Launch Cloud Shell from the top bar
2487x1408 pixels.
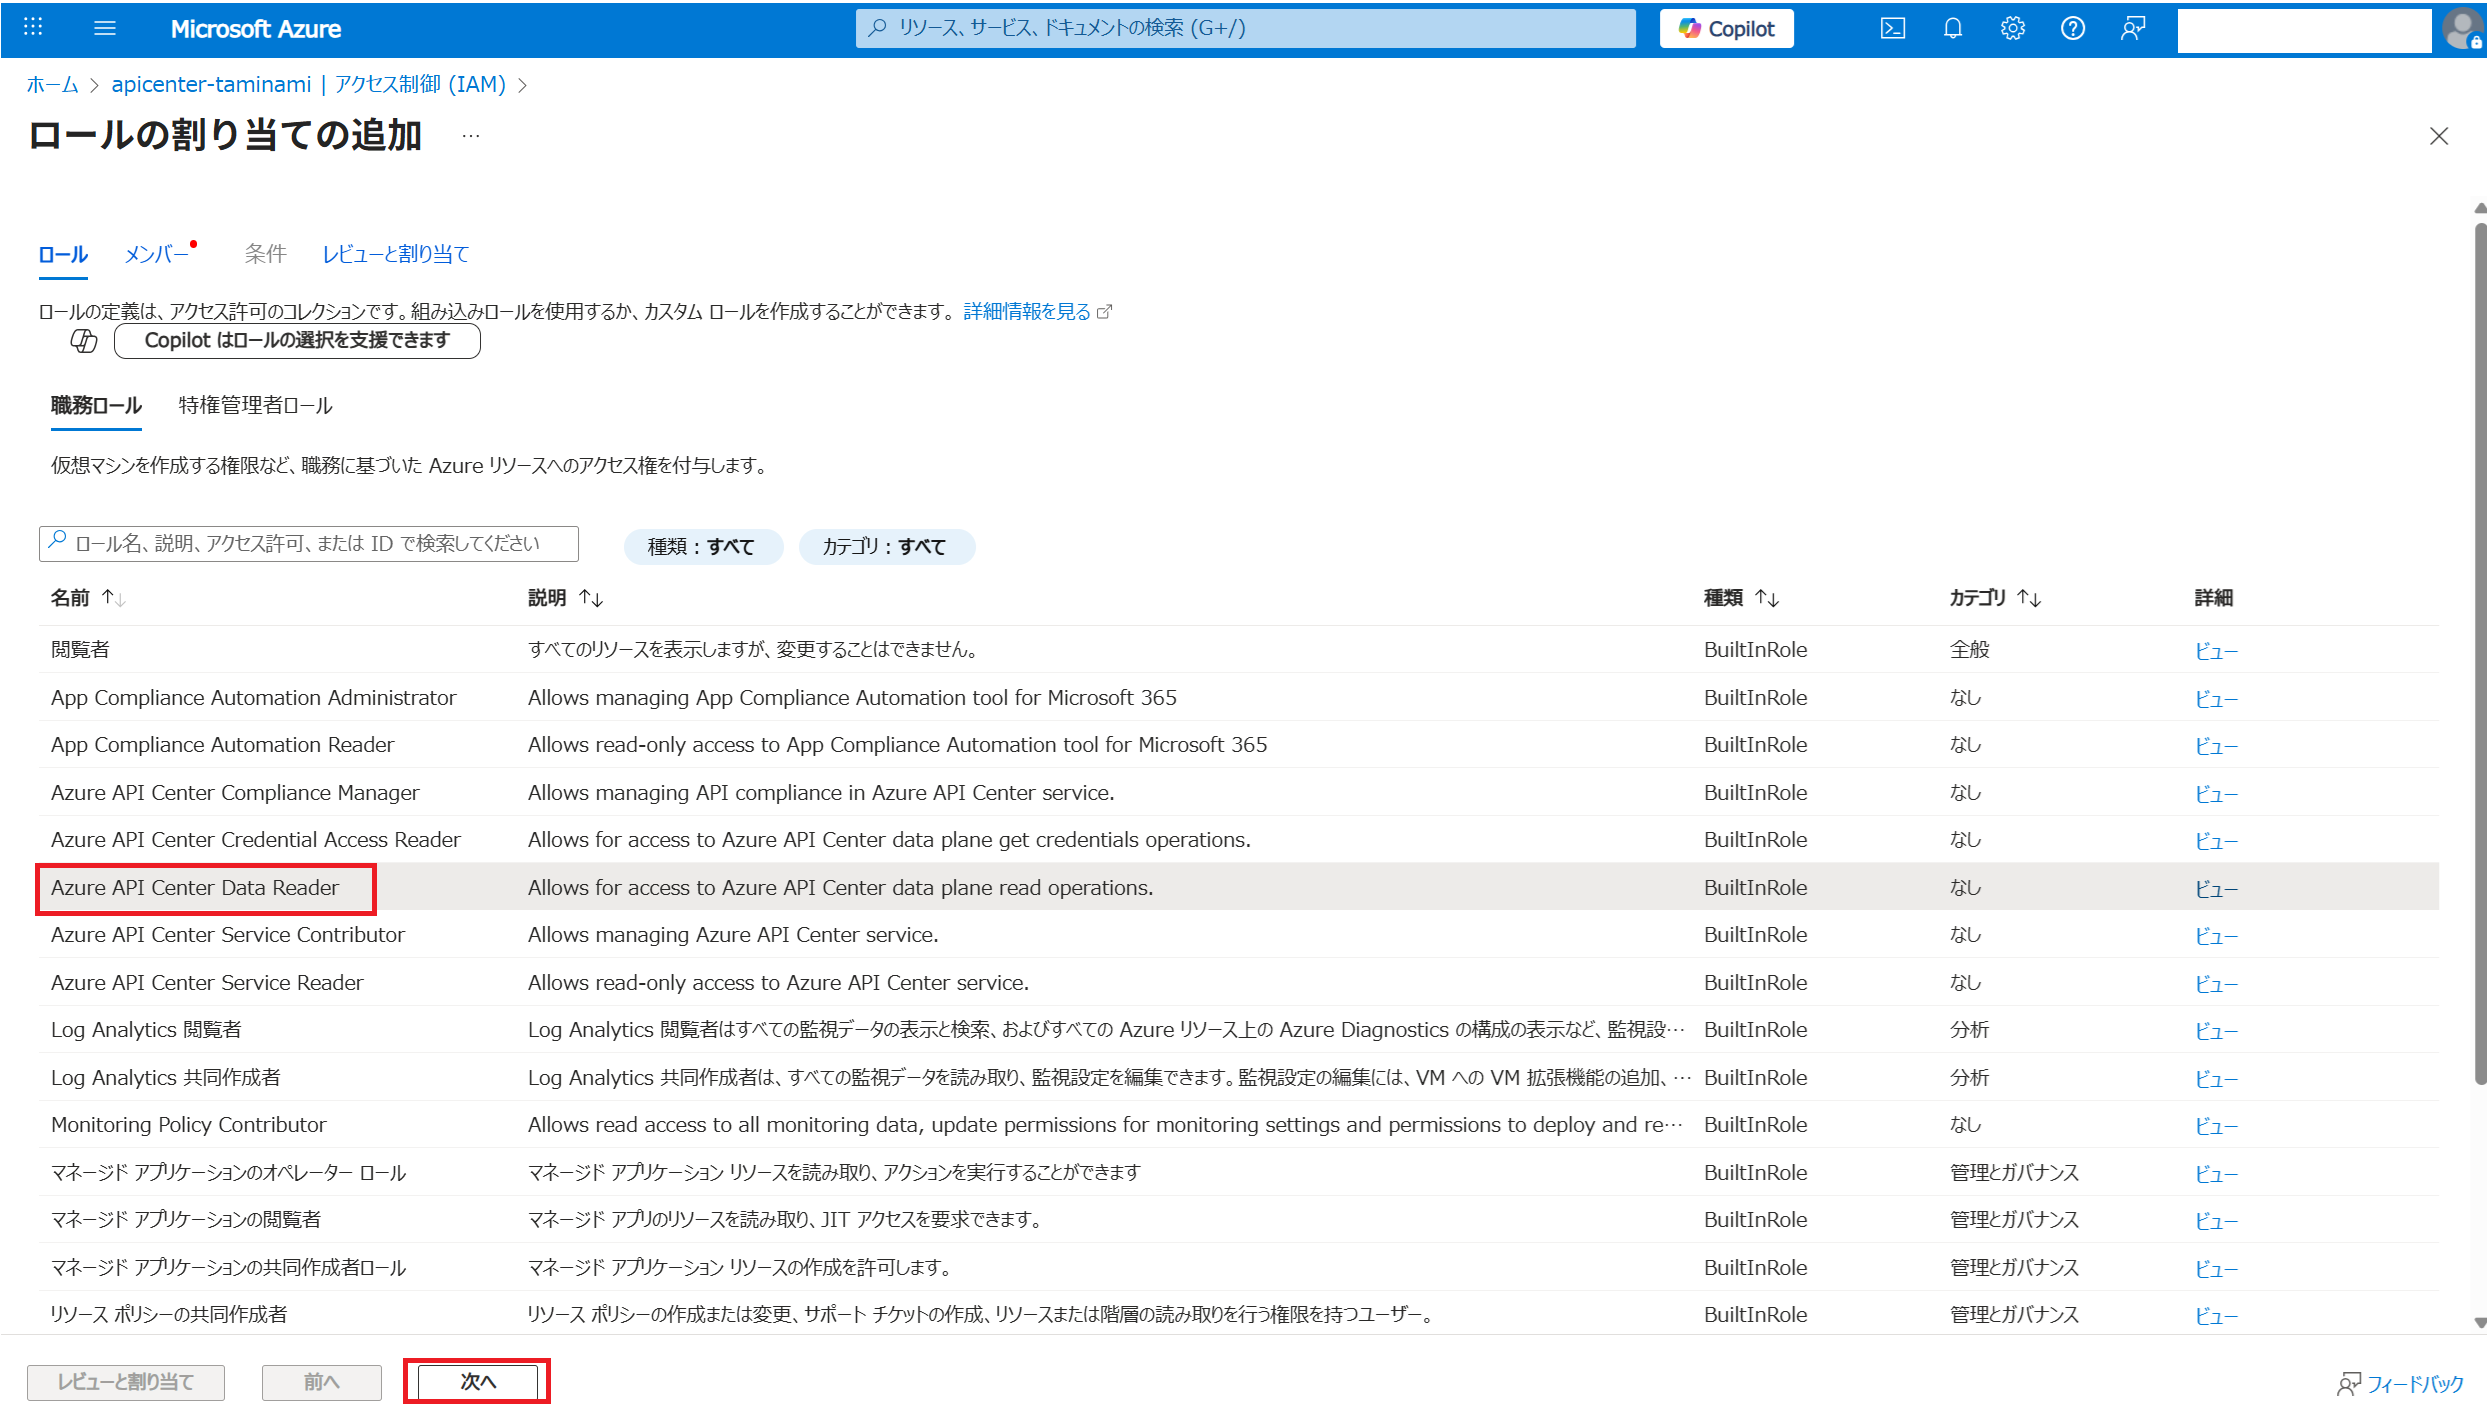pyautogui.click(x=1892, y=28)
